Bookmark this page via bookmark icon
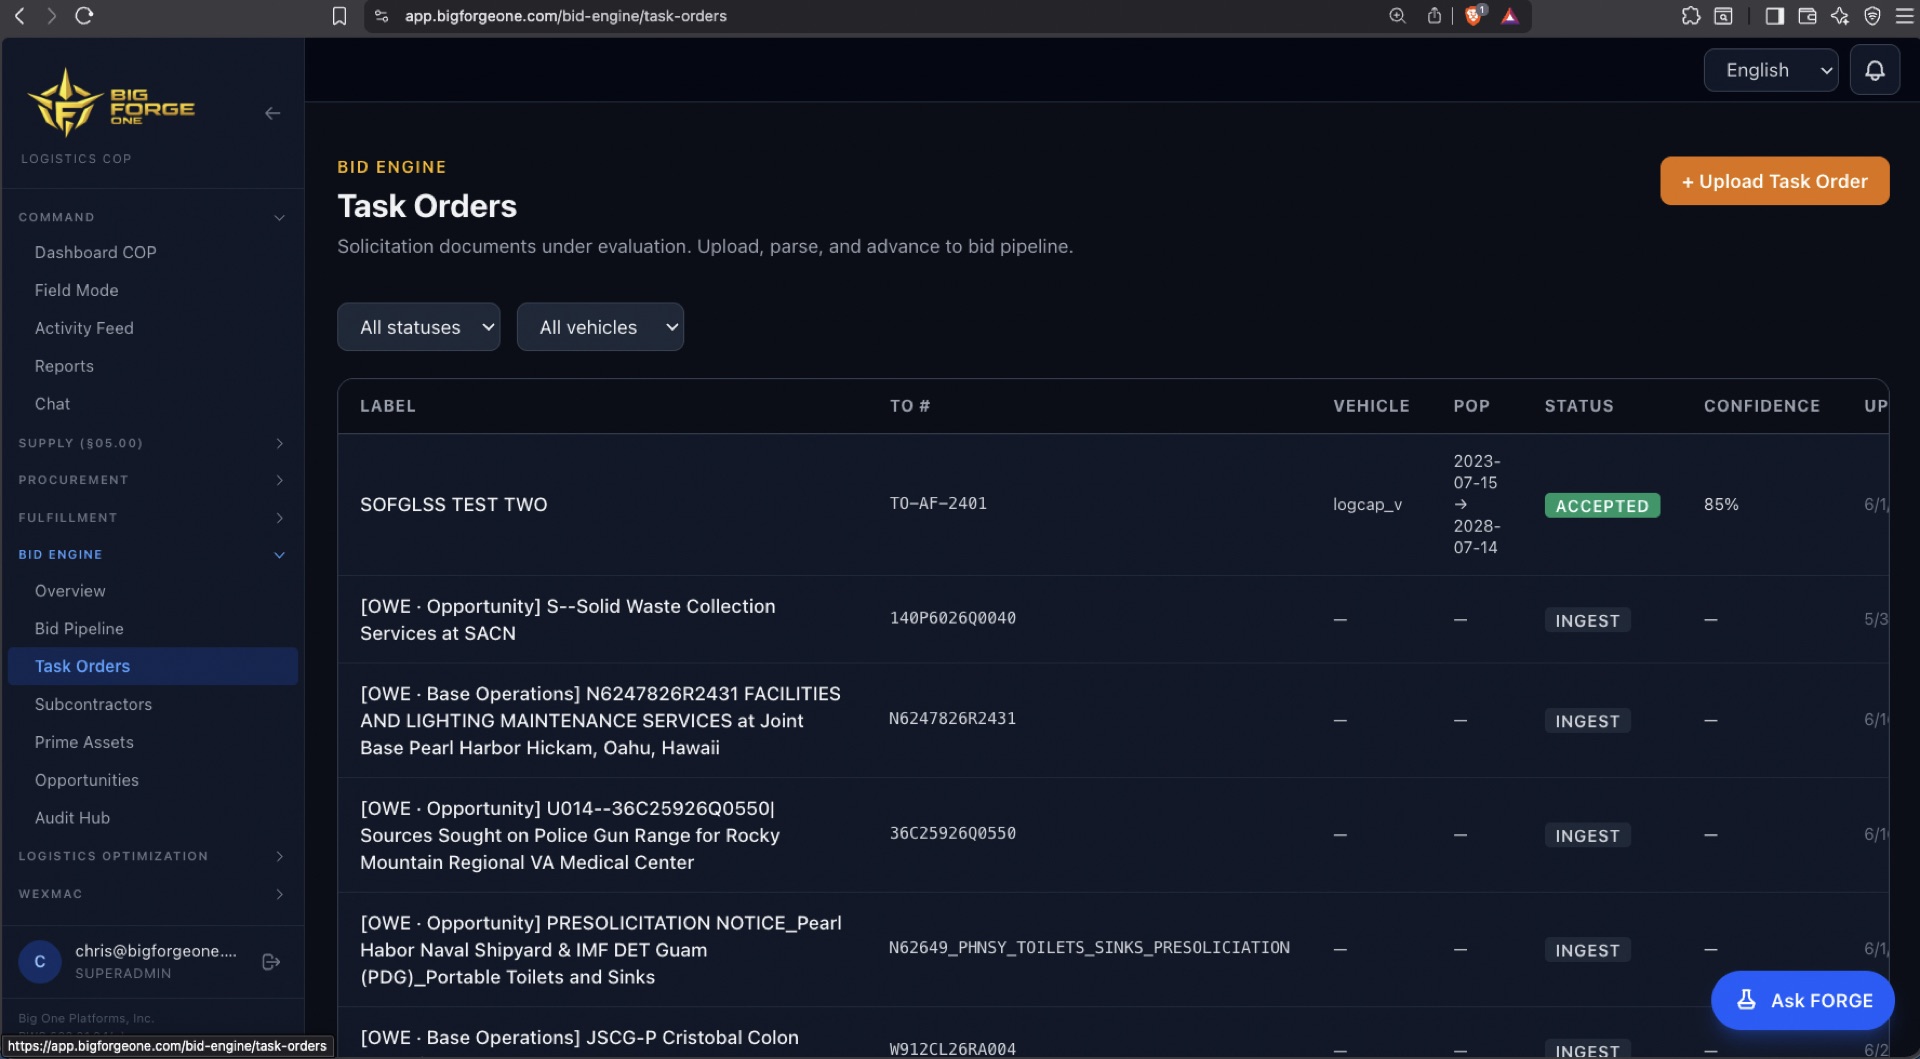Screen dimensions: 1920x1059 pos(339,16)
